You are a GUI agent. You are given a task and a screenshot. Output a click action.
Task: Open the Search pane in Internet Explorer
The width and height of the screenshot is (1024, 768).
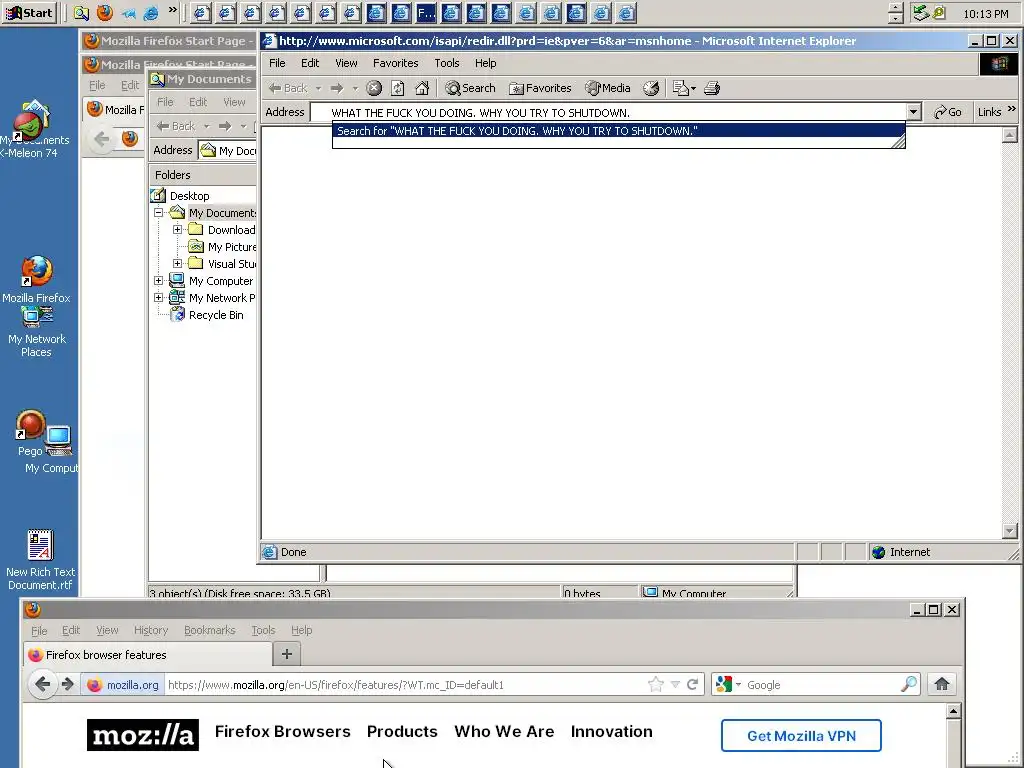470,88
